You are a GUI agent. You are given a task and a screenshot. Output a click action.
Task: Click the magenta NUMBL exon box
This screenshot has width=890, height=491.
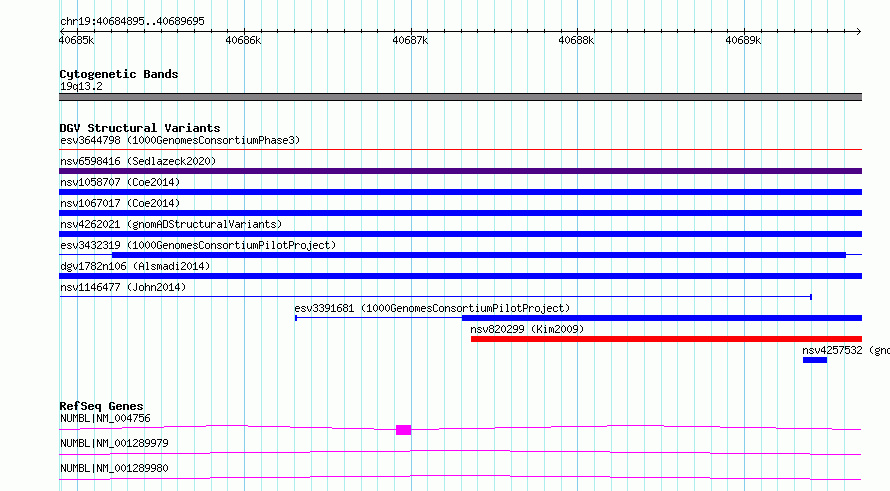(x=404, y=430)
